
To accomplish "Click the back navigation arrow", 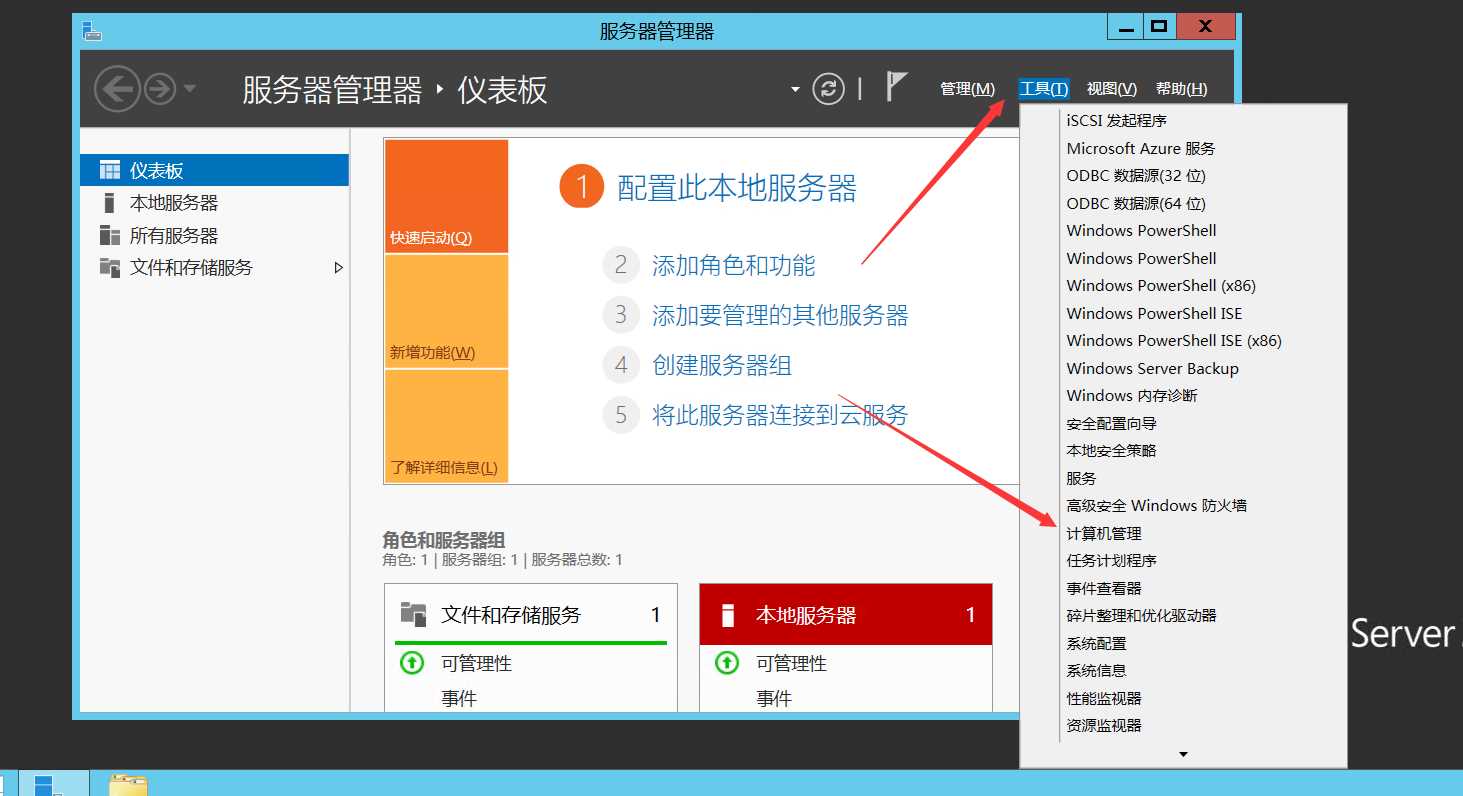I will coord(117,89).
